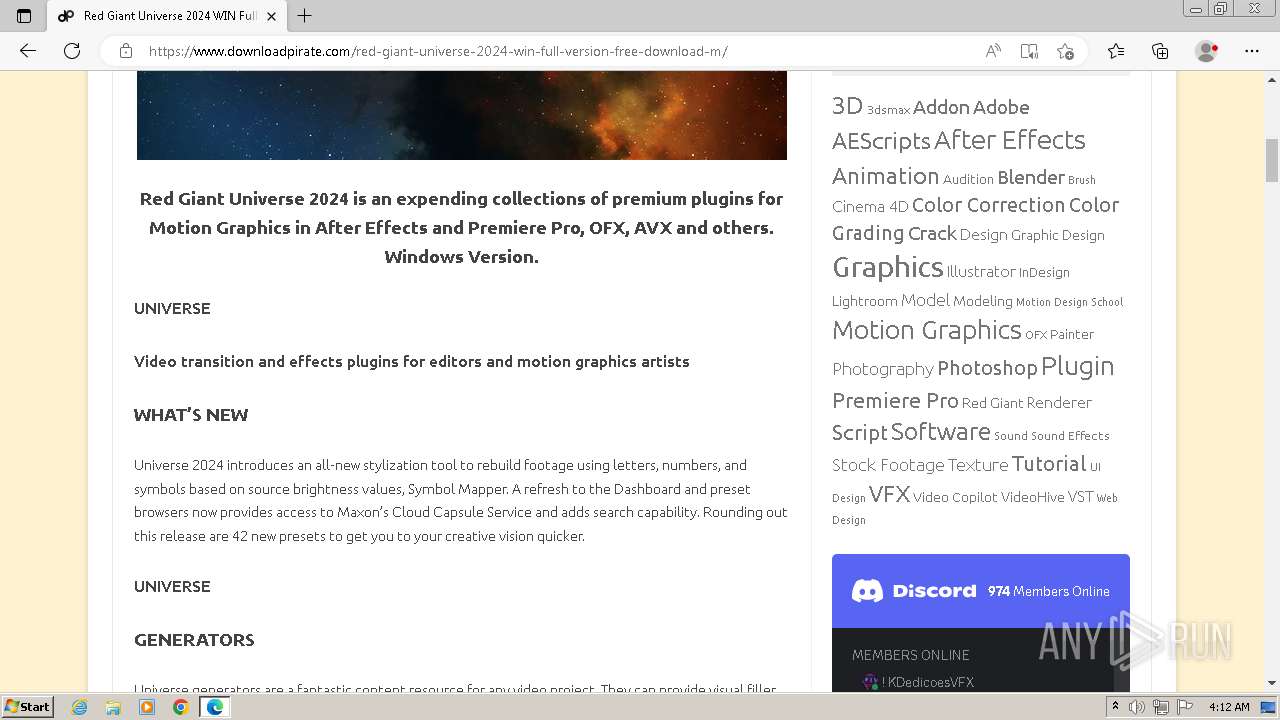Open Collections icon in toolbar
Image resolution: width=1280 pixels, height=720 pixels.
[1160, 51]
